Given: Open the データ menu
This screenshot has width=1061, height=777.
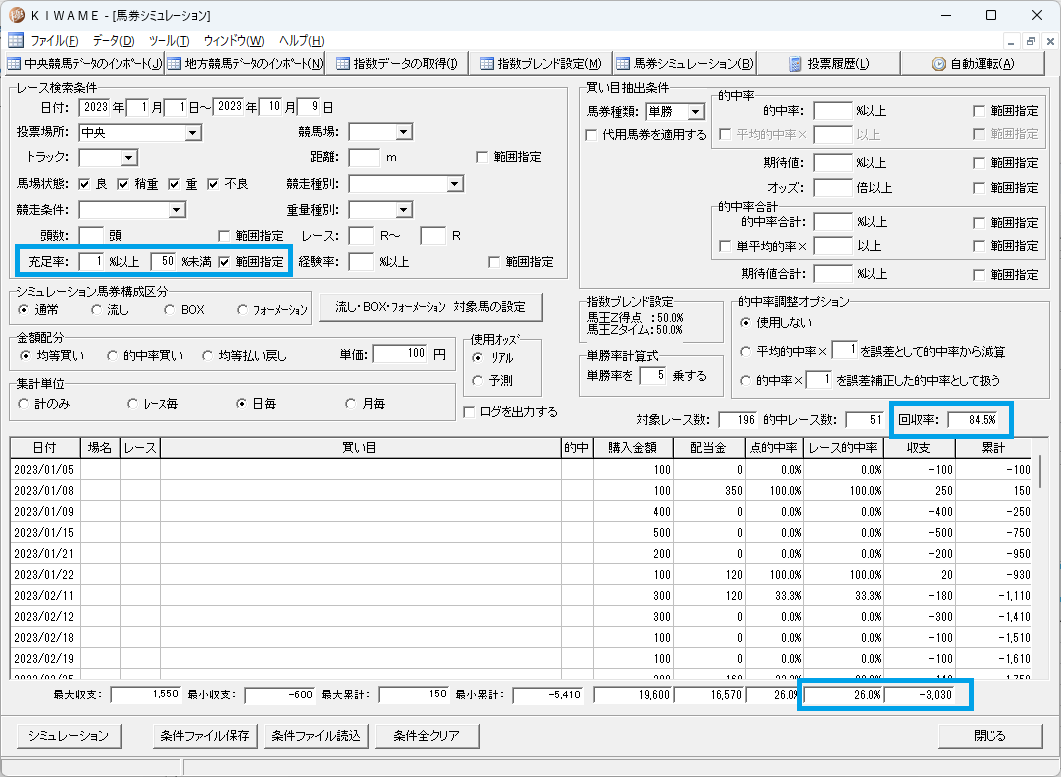Looking at the screenshot, I should [113, 41].
